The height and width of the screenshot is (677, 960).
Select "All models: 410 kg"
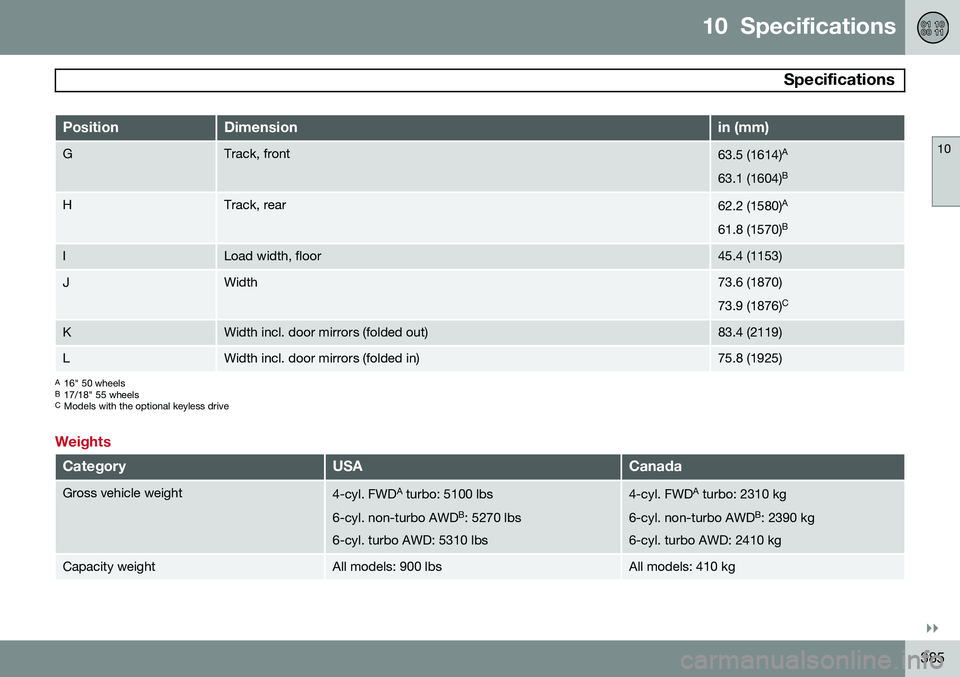[682, 567]
